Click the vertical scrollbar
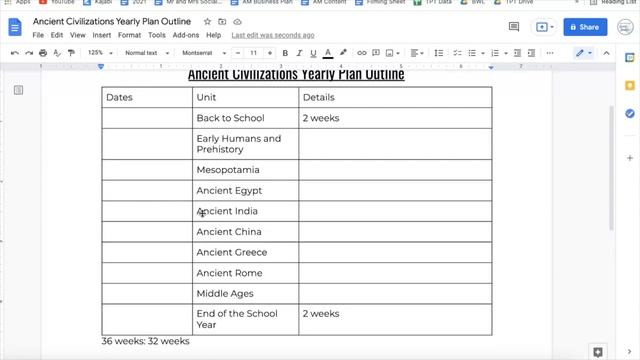The image size is (640, 360). tap(611, 167)
